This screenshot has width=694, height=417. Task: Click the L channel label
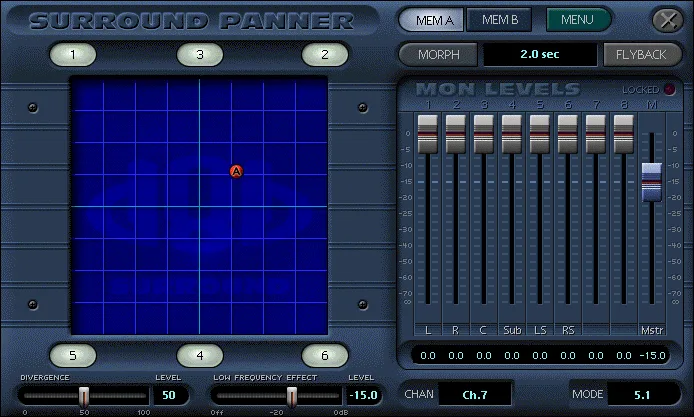[x=428, y=330]
